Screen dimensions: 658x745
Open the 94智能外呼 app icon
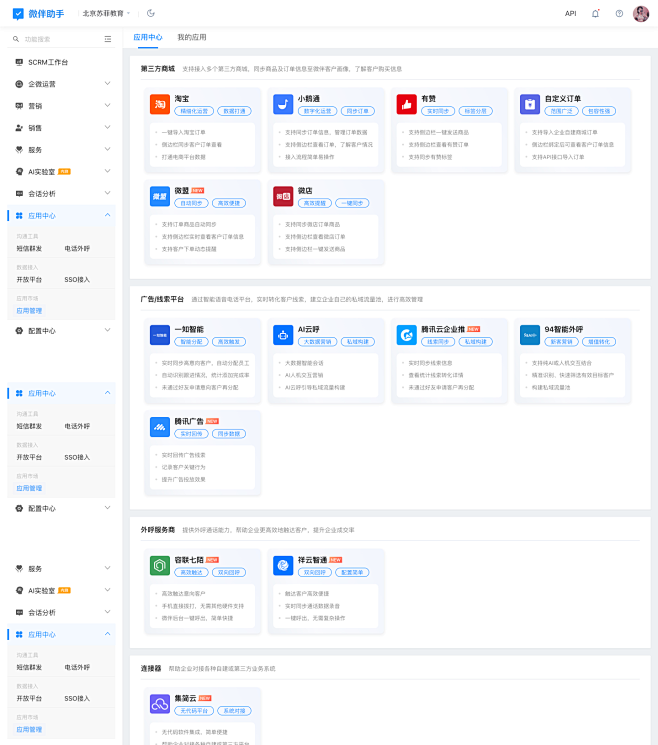coord(530,335)
